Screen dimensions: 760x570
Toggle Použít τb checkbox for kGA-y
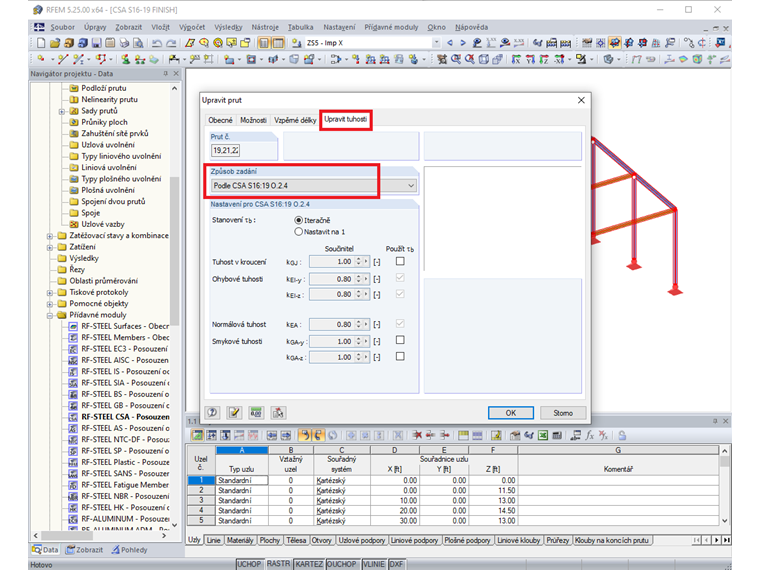(400, 340)
